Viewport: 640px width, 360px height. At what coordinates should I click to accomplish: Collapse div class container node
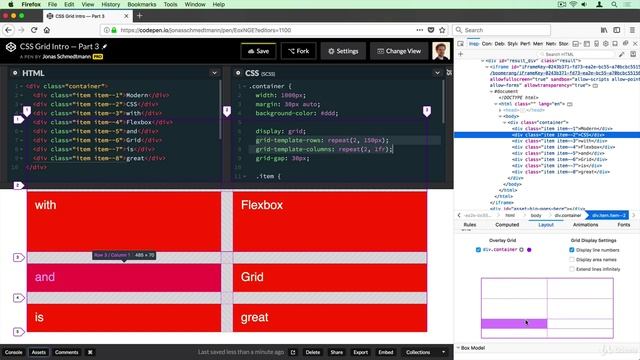click(505, 122)
